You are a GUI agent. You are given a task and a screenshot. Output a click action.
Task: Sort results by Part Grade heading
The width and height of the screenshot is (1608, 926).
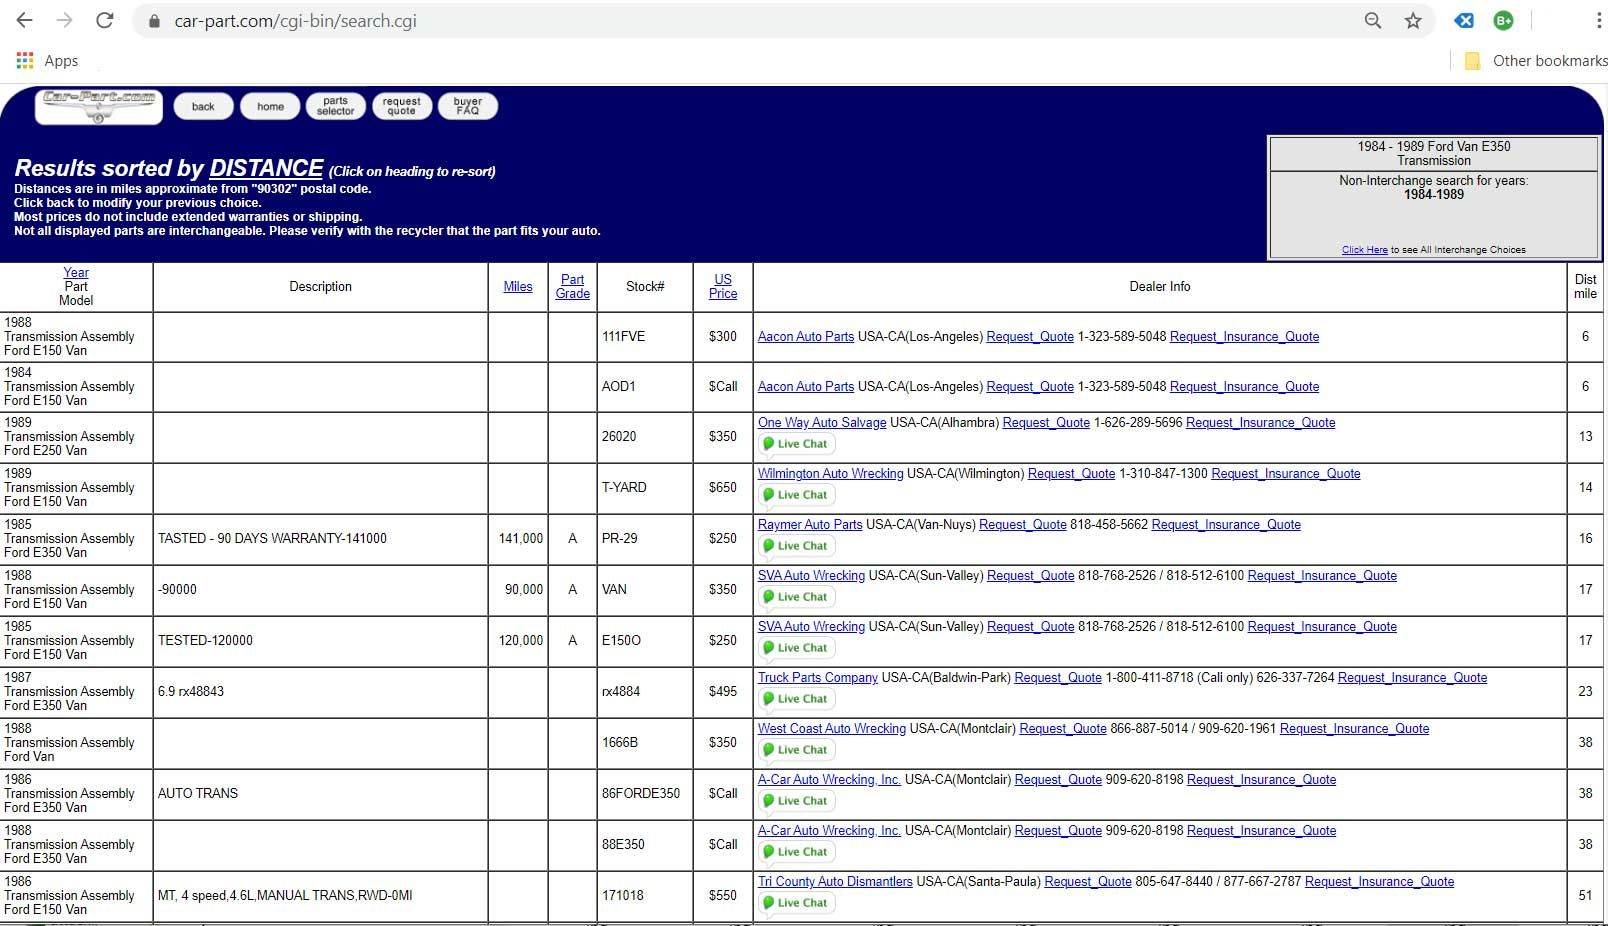[x=572, y=287]
